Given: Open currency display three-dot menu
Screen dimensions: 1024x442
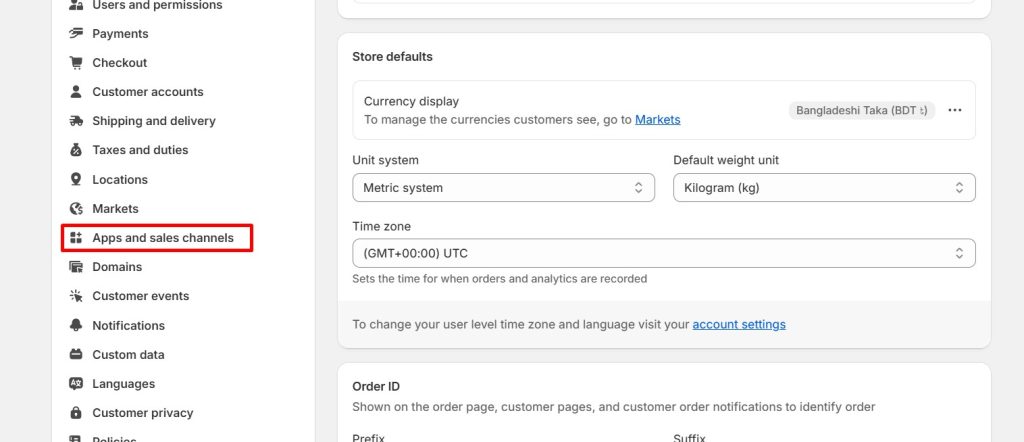Looking at the screenshot, I should coord(955,110).
